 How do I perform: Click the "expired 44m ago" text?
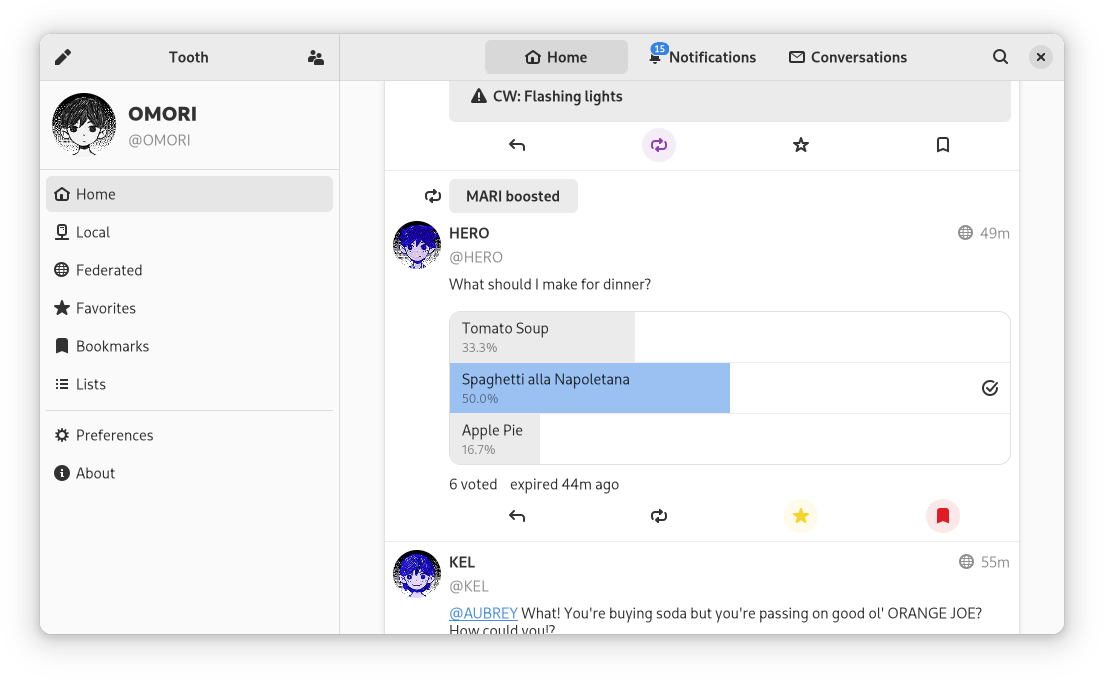click(565, 484)
